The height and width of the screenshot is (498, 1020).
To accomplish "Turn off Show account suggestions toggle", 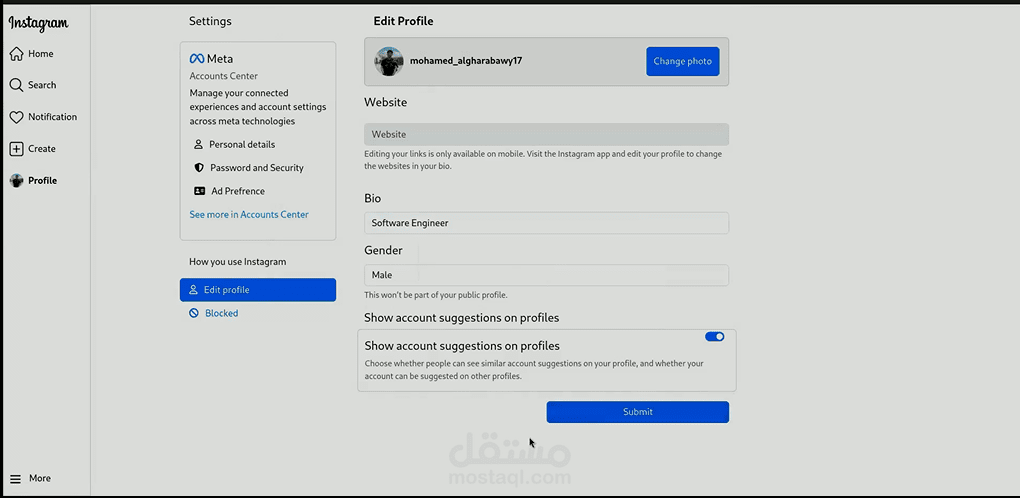I will (x=714, y=337).
